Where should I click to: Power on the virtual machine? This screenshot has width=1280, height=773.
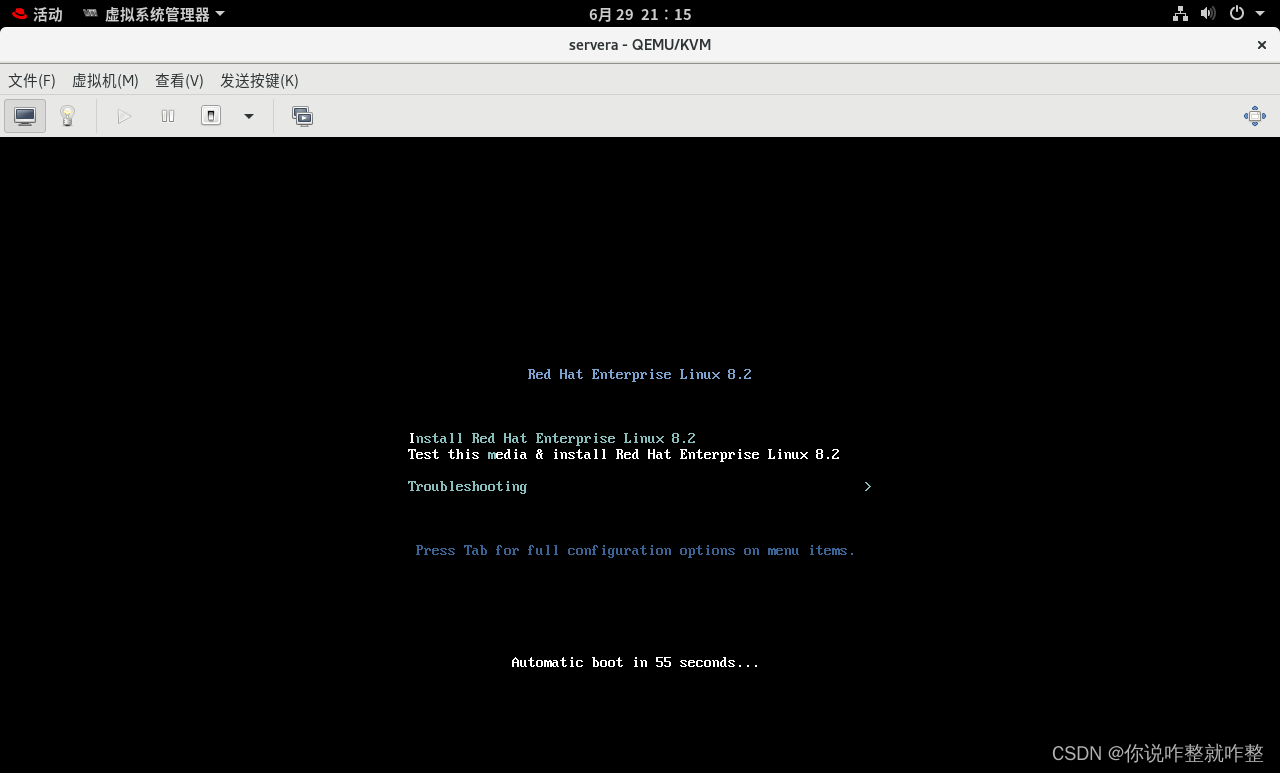click(124, 116)
